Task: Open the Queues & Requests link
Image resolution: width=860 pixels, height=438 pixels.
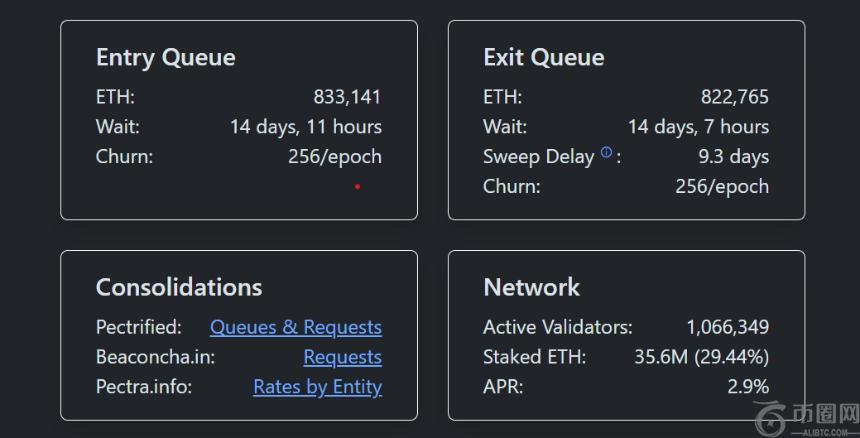Action: (295, 327)
